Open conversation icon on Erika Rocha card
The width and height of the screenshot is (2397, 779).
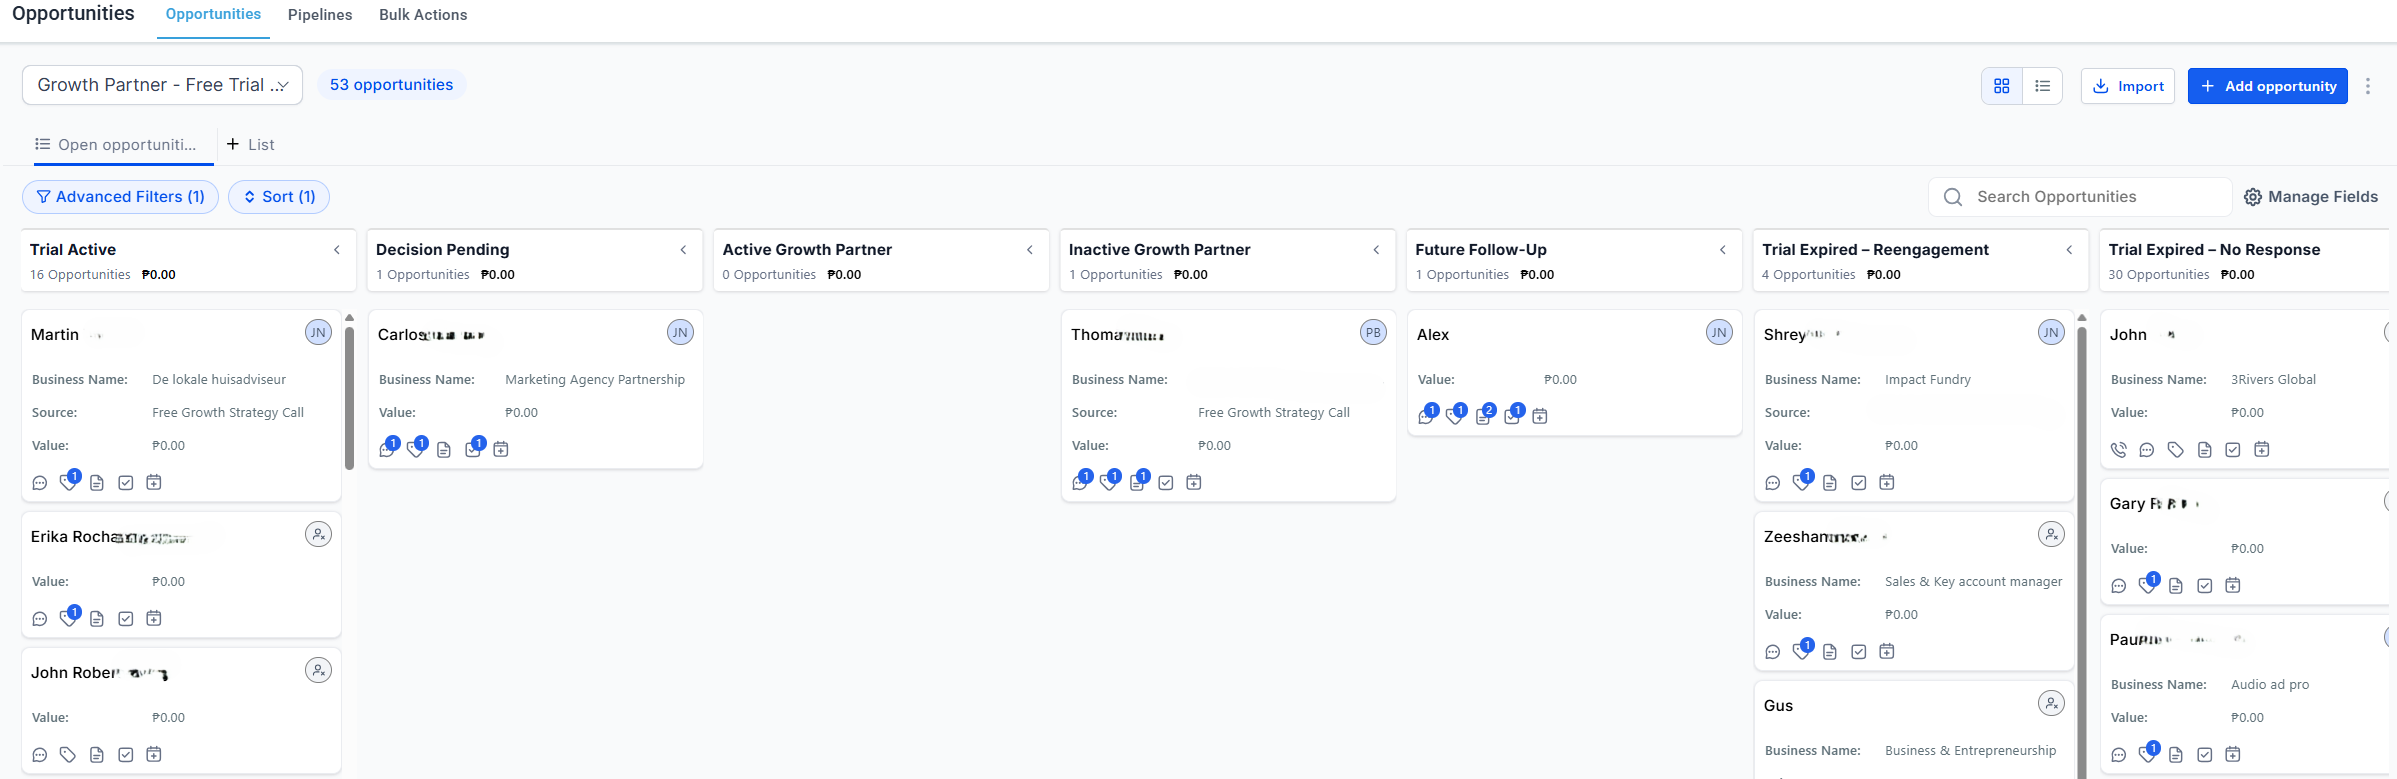(40, 619)
